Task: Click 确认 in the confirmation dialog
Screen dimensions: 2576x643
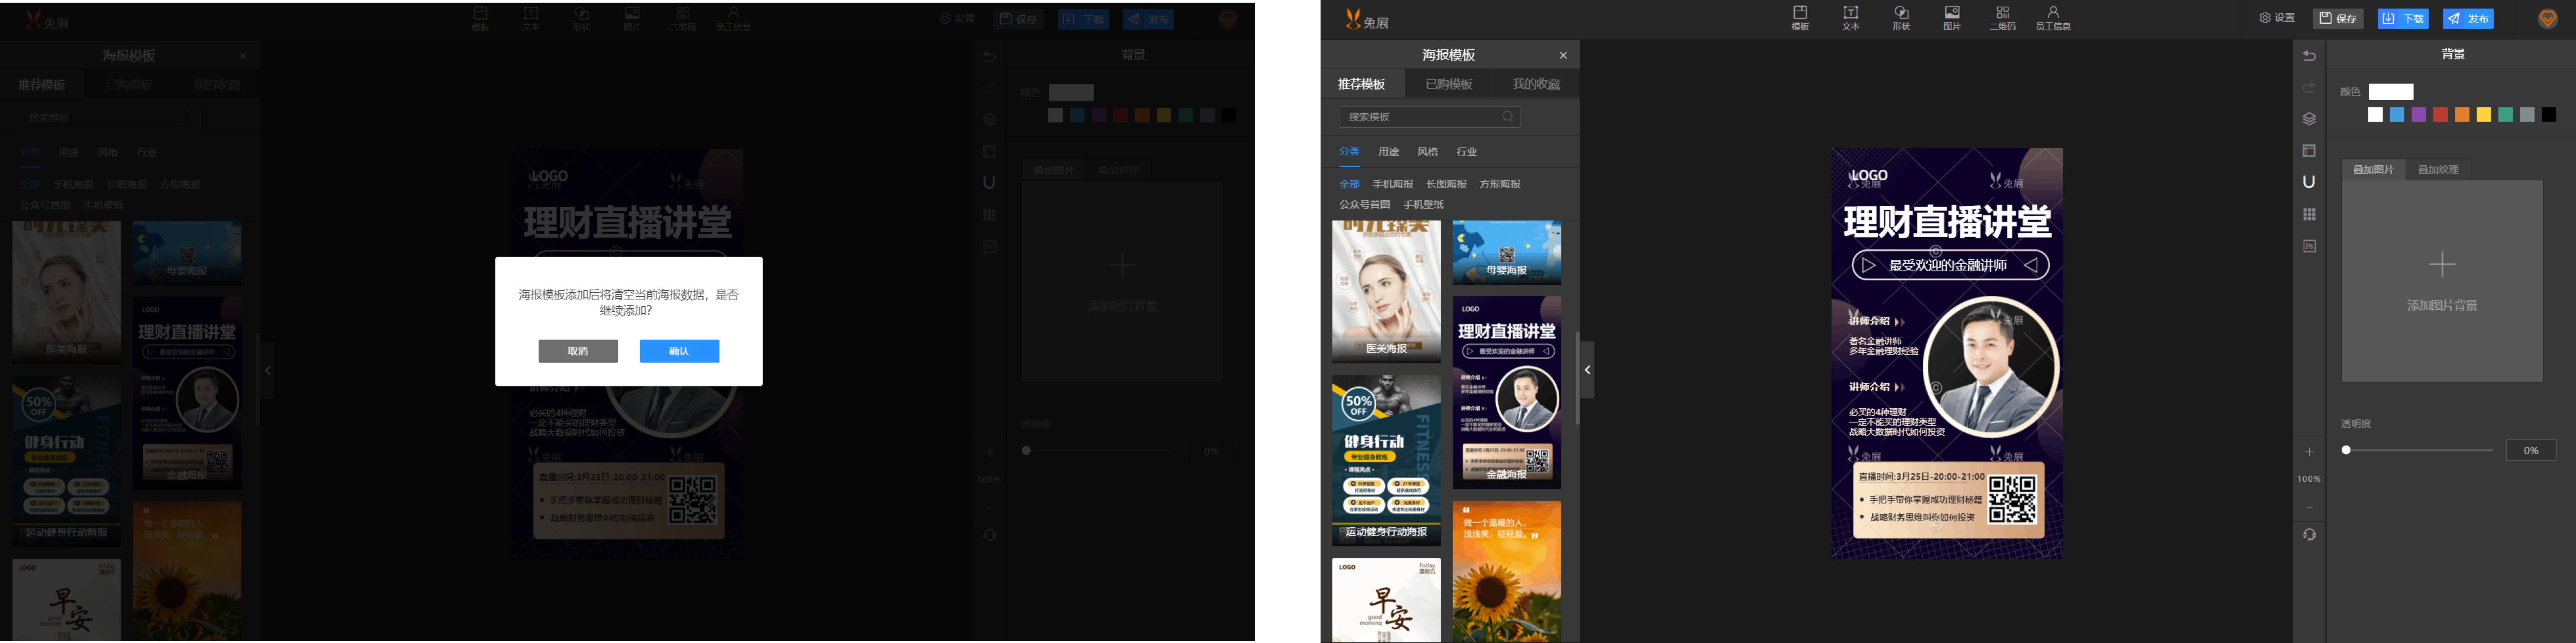Action: pyautogui.click(x=679, y=351)
